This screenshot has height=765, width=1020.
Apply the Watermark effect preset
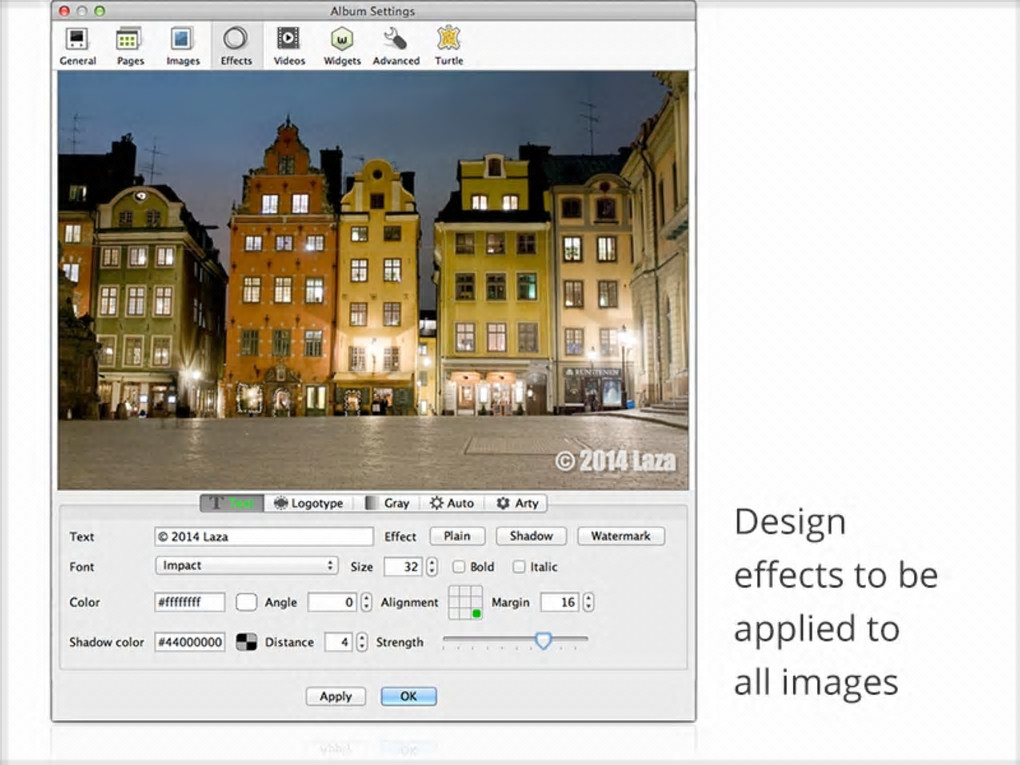coord(620,536)
